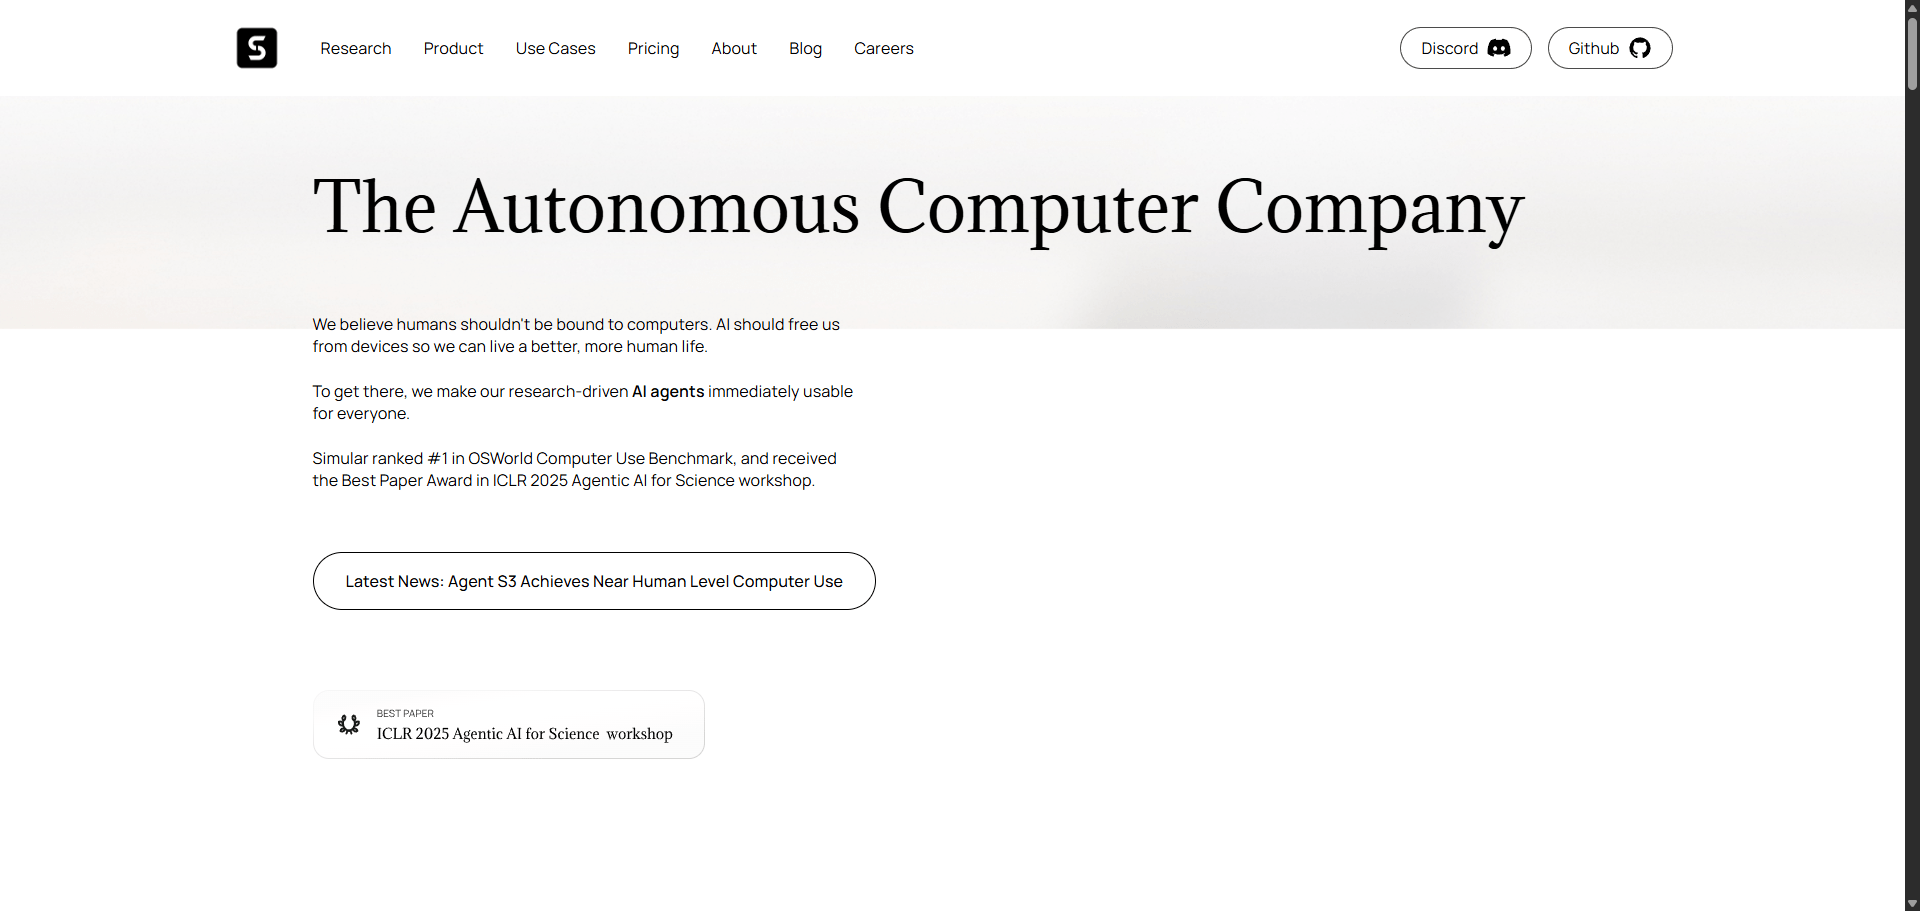1920x911 pixels.
Task: Open the Latest News Agent S3 announcement
Action: point(594,581)
